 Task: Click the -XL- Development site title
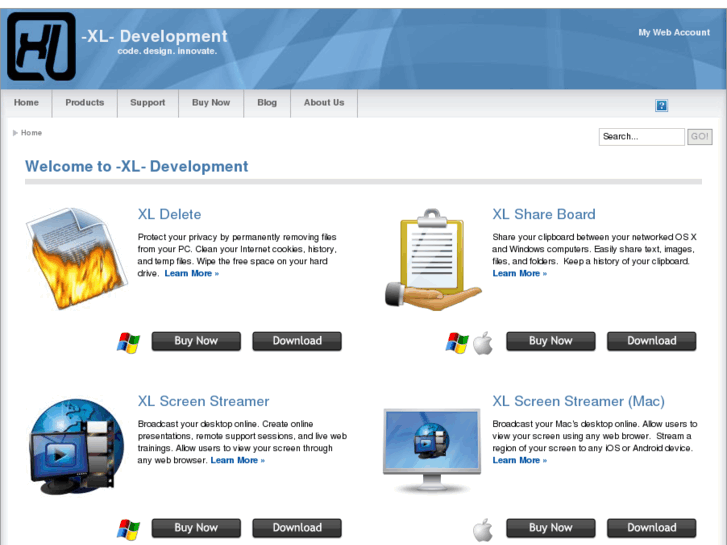[x=154, y=36]
